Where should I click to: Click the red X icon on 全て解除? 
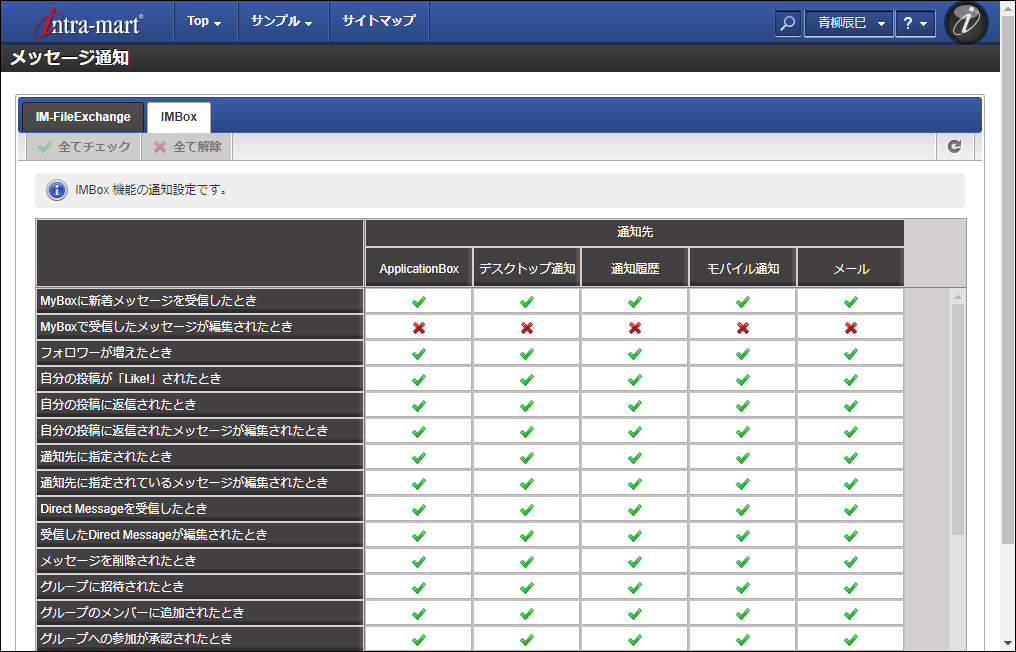(x=160, y=147)
